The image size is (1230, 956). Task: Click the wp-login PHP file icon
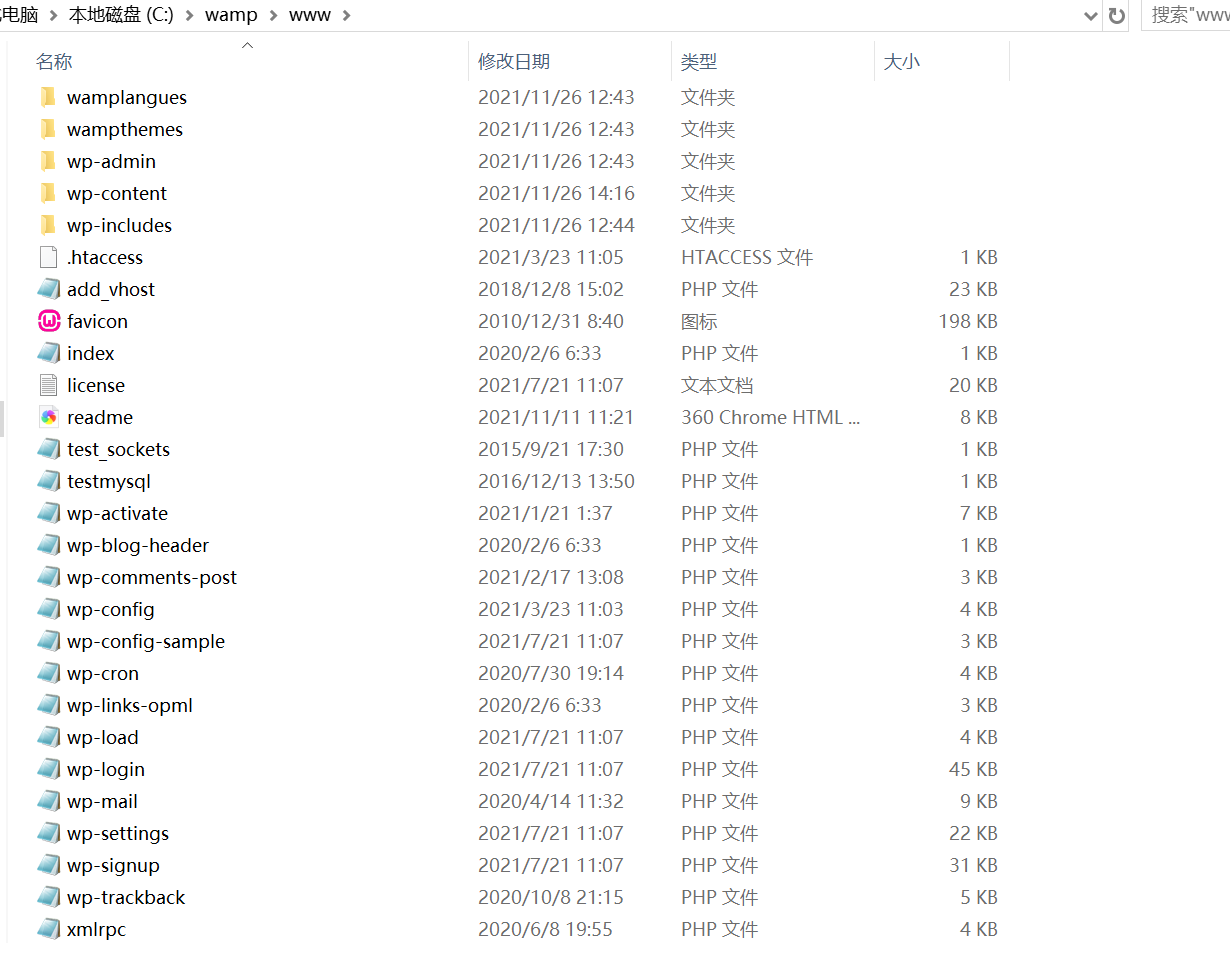click(x=49, y=769)
